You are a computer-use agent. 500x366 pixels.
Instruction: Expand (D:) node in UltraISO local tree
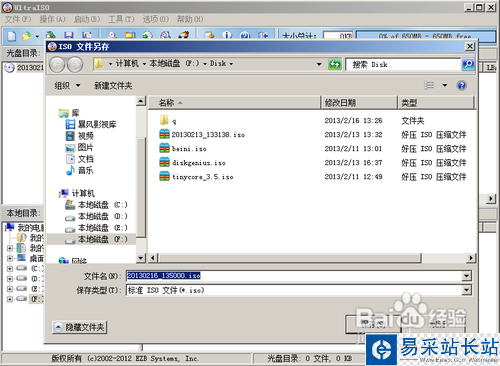coord(10,279)
